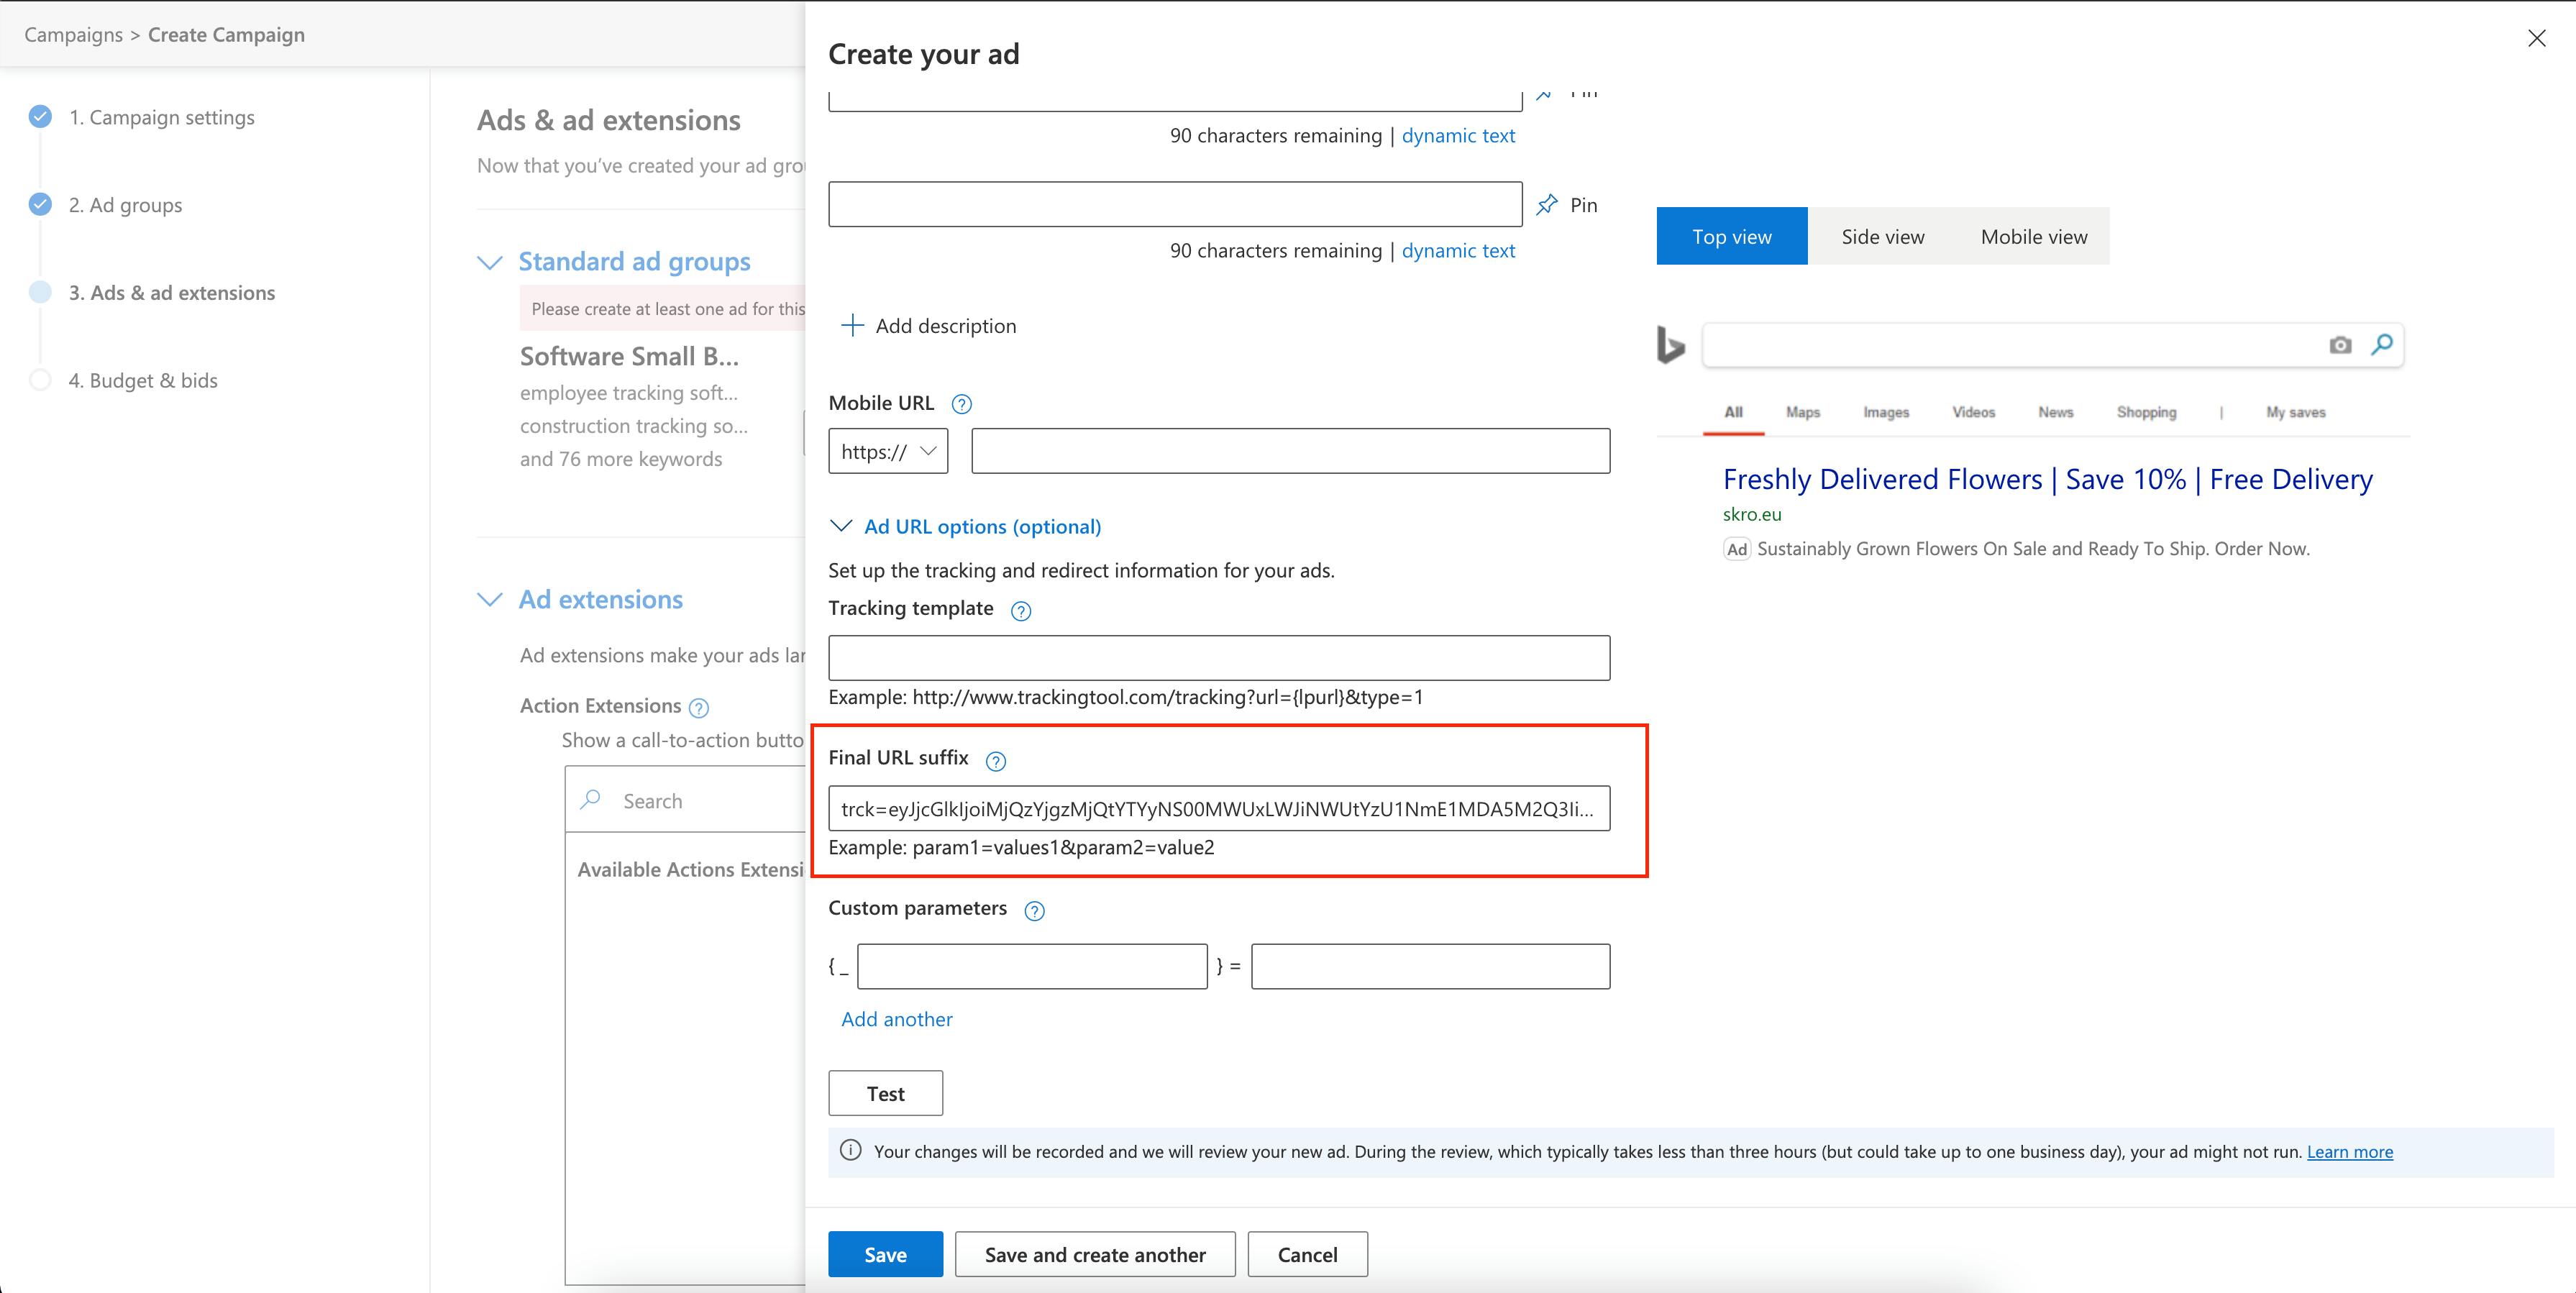
Task: Switch to Top view preview tab
Action: coord(1731,236)
